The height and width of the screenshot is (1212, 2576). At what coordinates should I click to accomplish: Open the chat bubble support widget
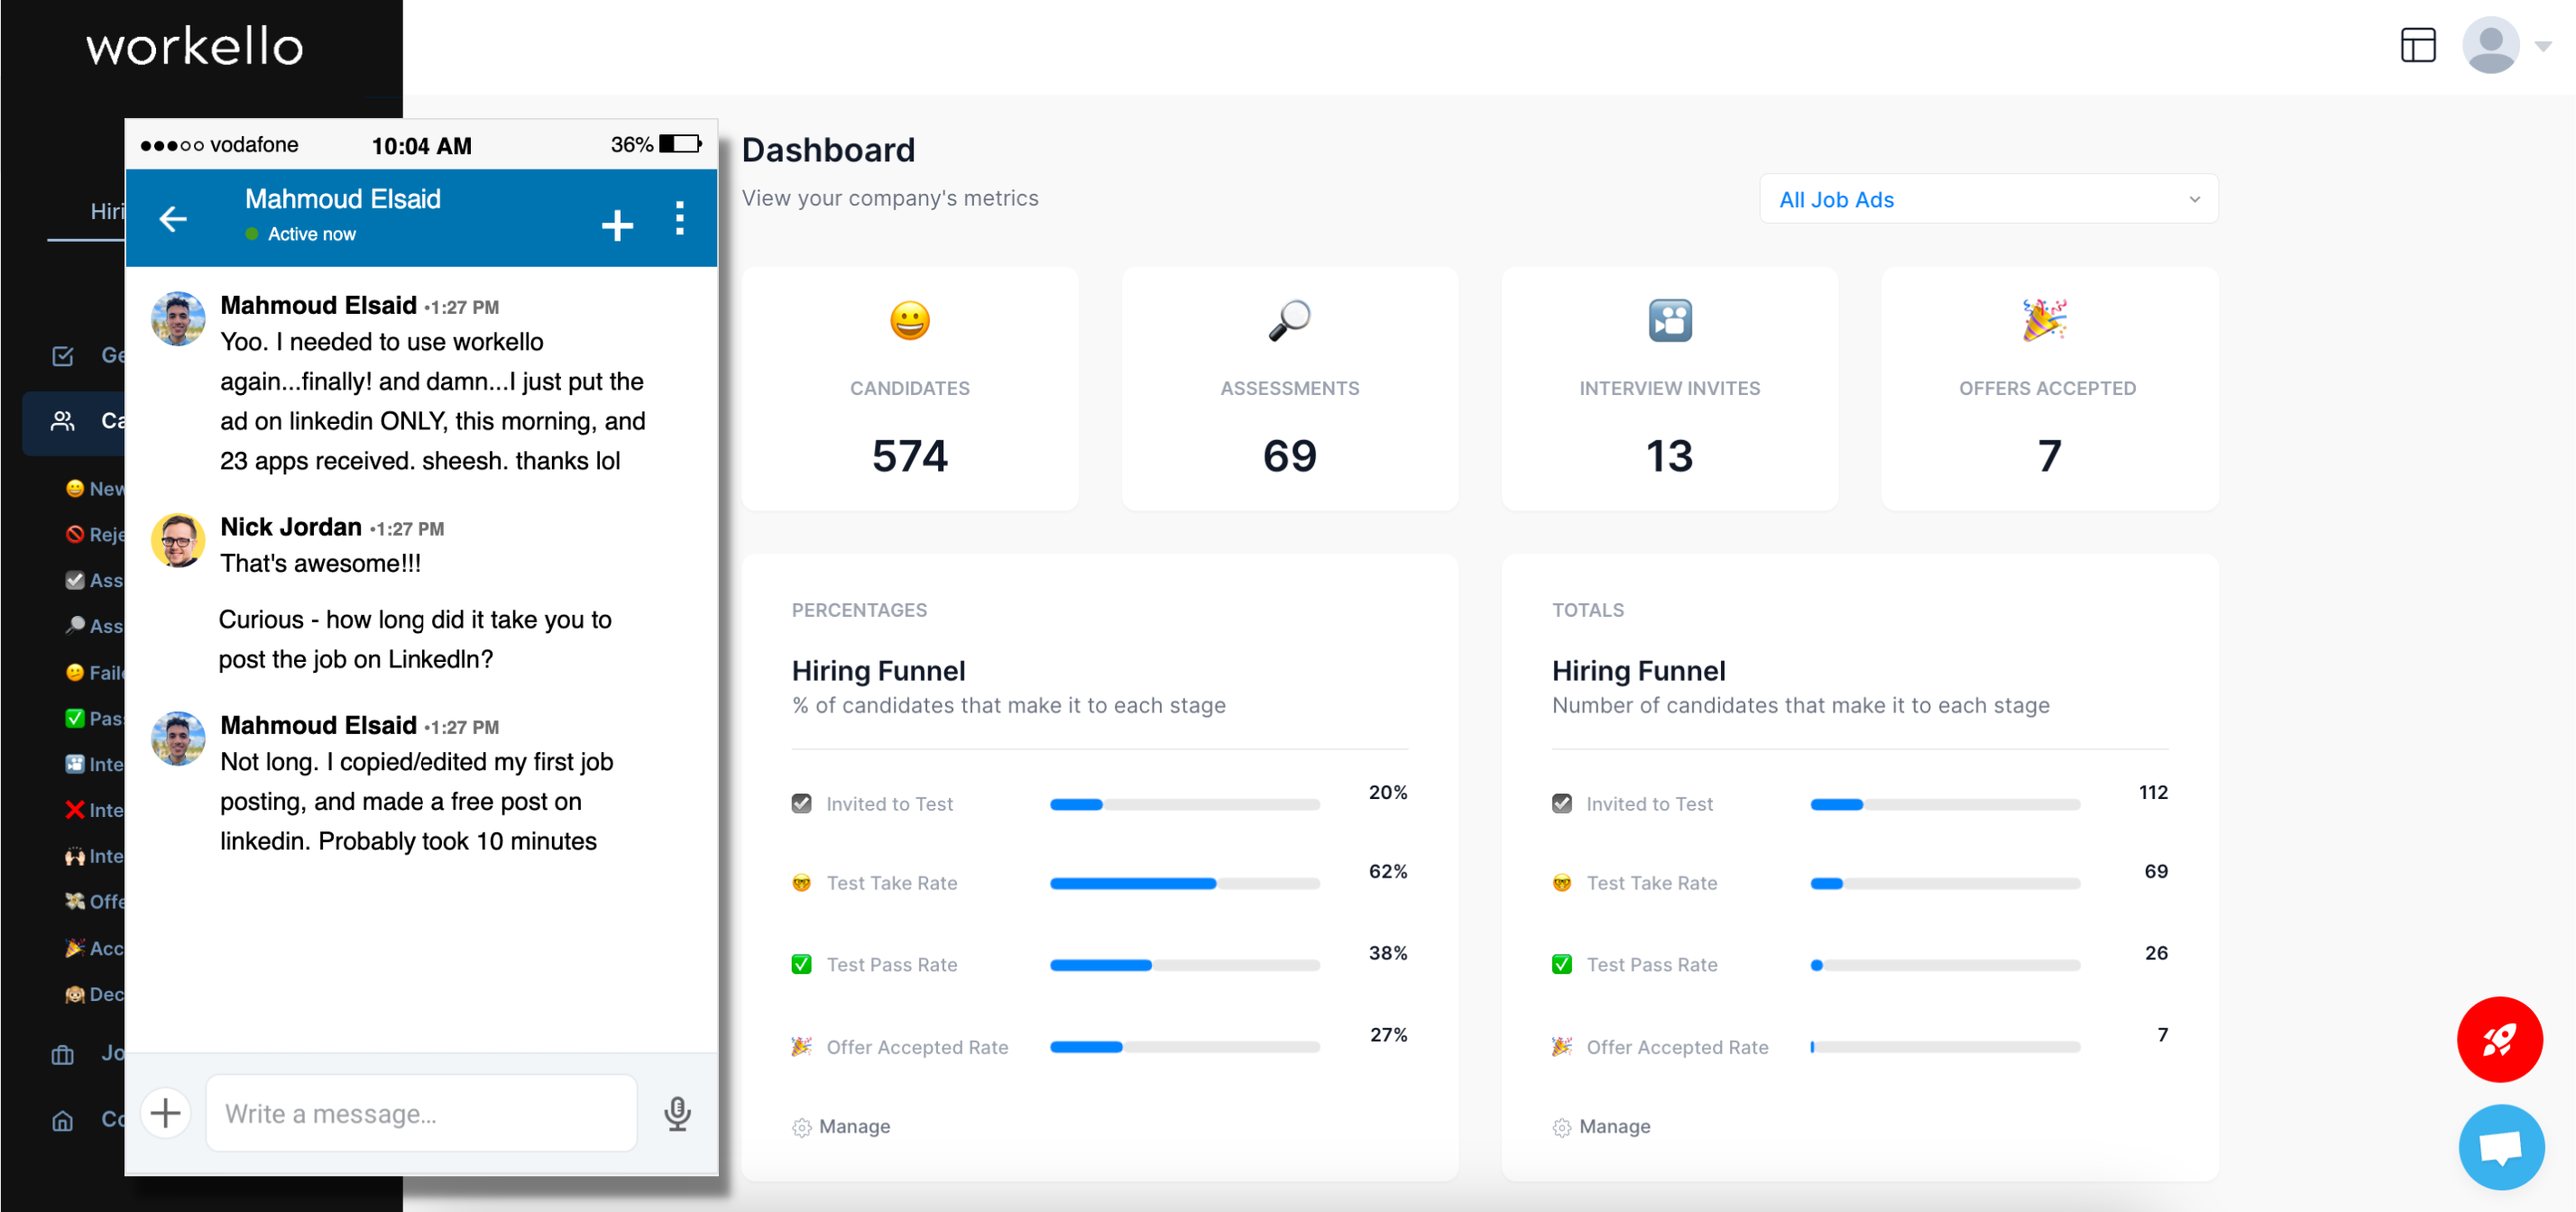click(x=2501, y=1146)
